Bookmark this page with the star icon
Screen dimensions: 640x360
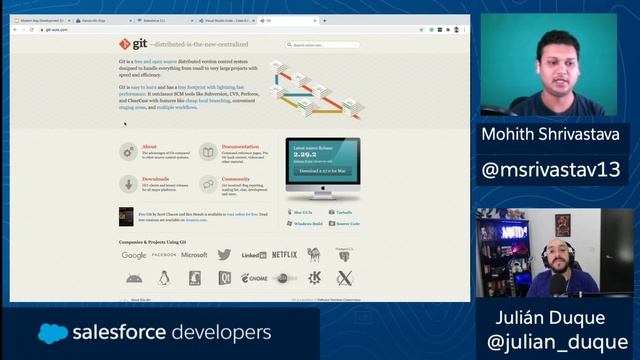point(421,30)
